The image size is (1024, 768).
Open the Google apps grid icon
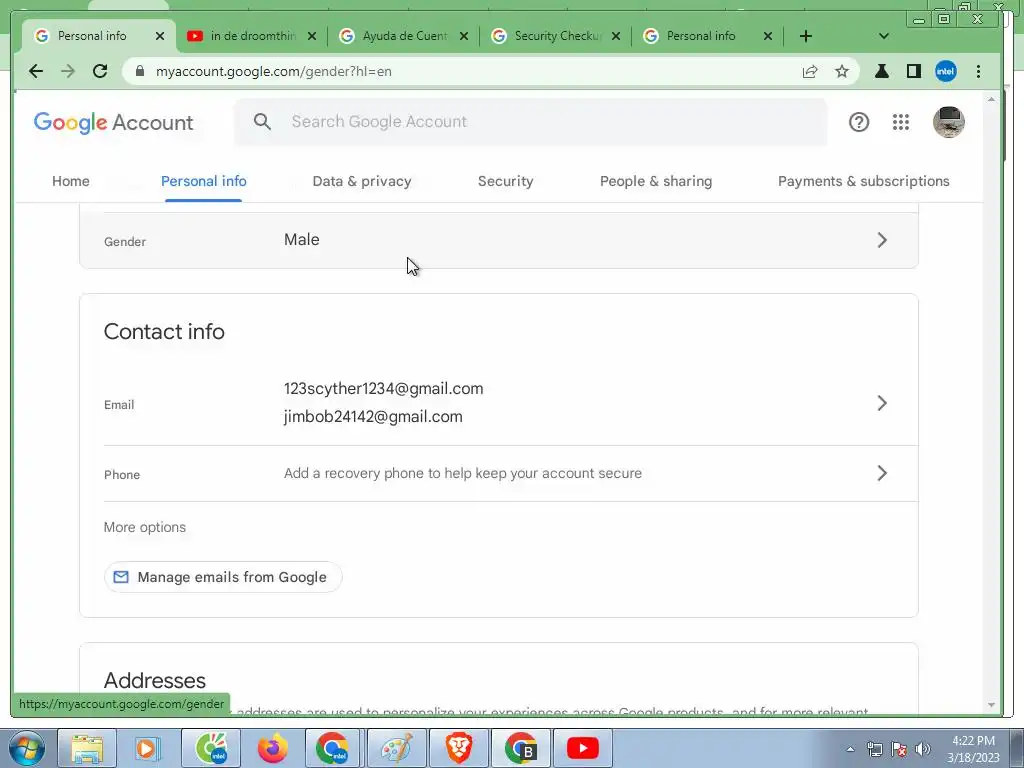(x=901, y=122)
